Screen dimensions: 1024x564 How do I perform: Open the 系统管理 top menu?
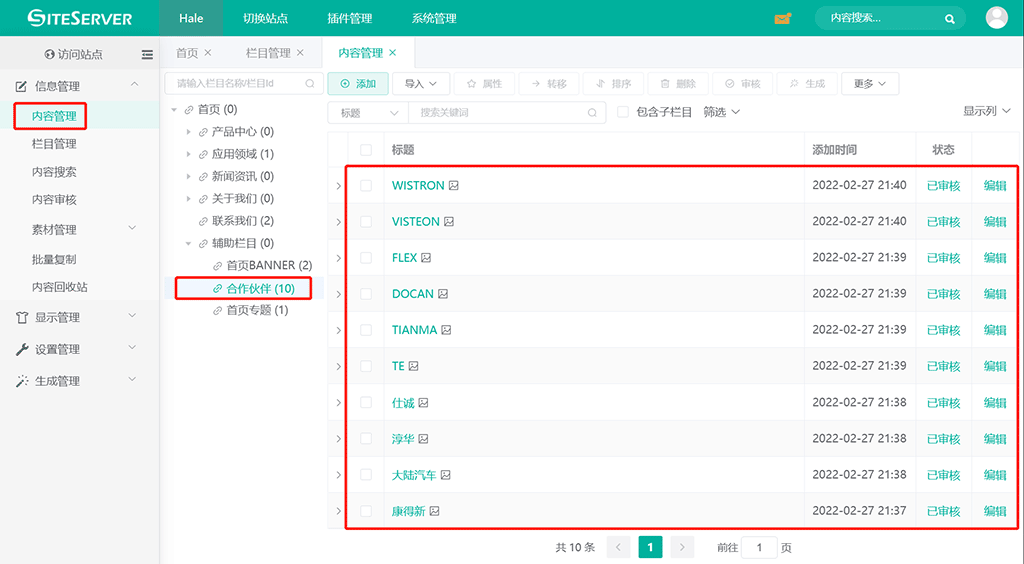434,18
